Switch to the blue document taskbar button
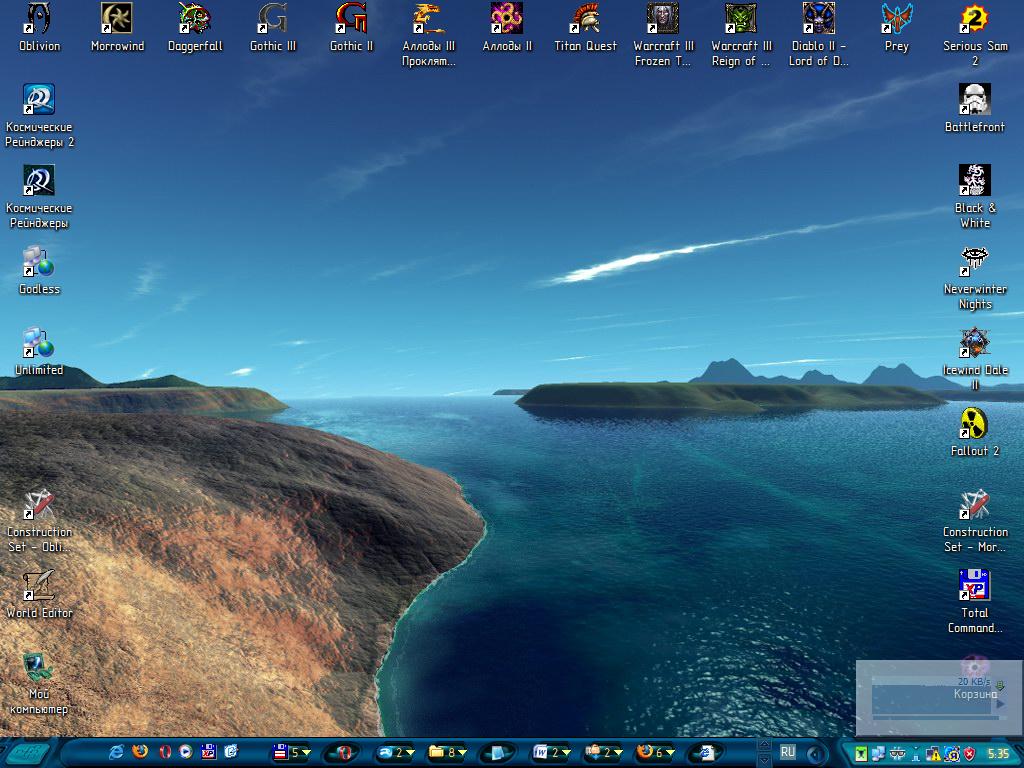1024x768 pixels. tap(499, 752)
